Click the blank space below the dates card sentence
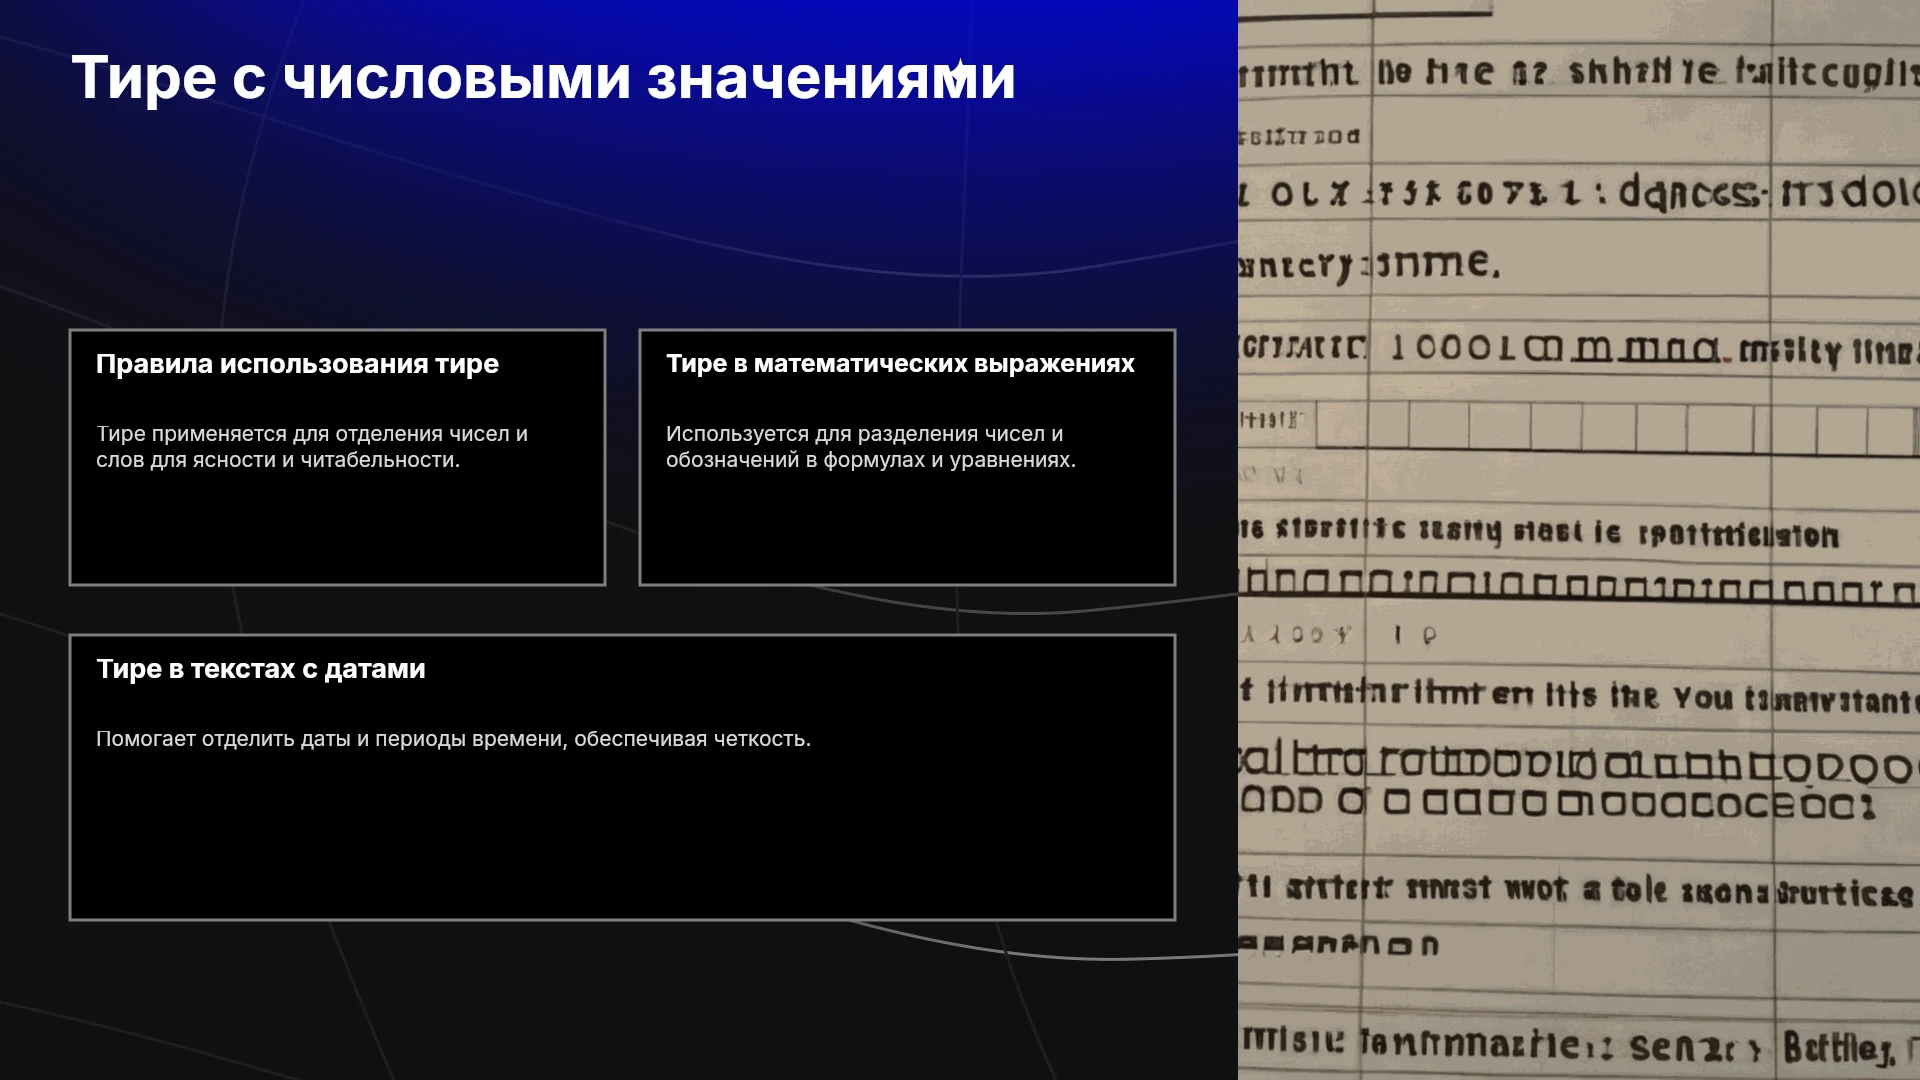Screen dimensions: 1920x1080 pos(622,835)
